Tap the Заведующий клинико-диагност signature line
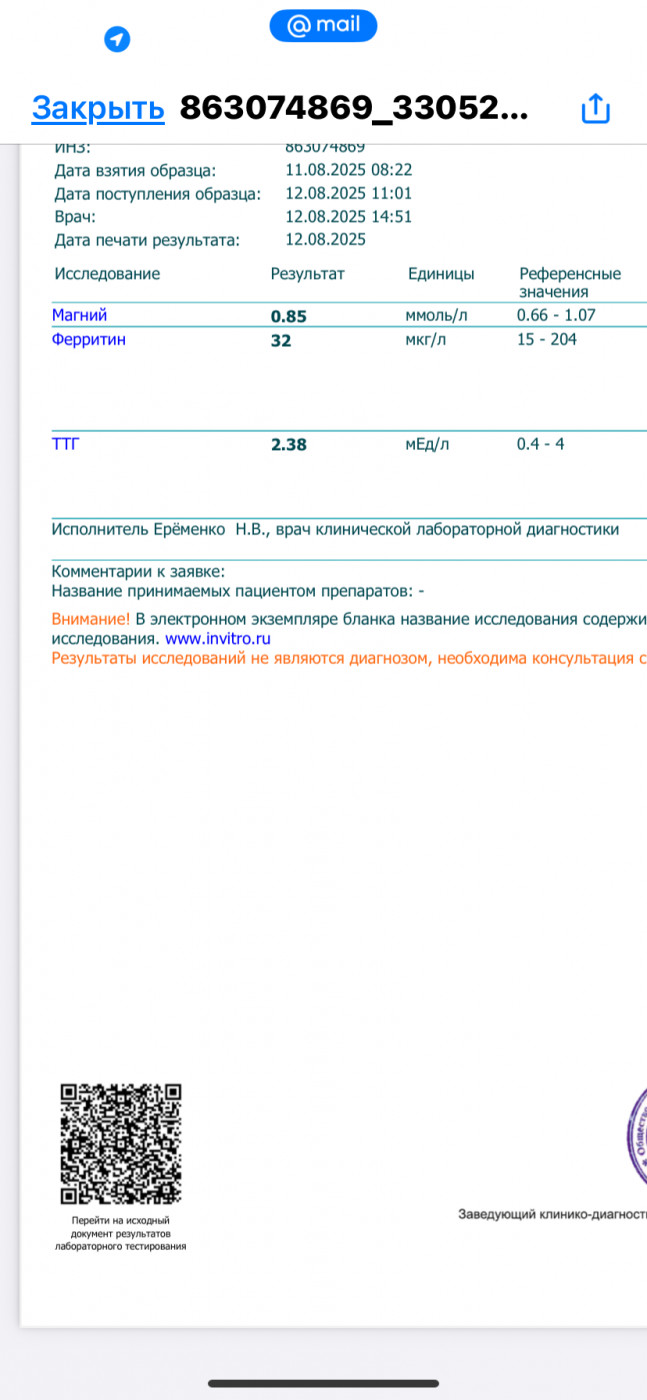647x1400 pixels. [x=552, y=1214]
